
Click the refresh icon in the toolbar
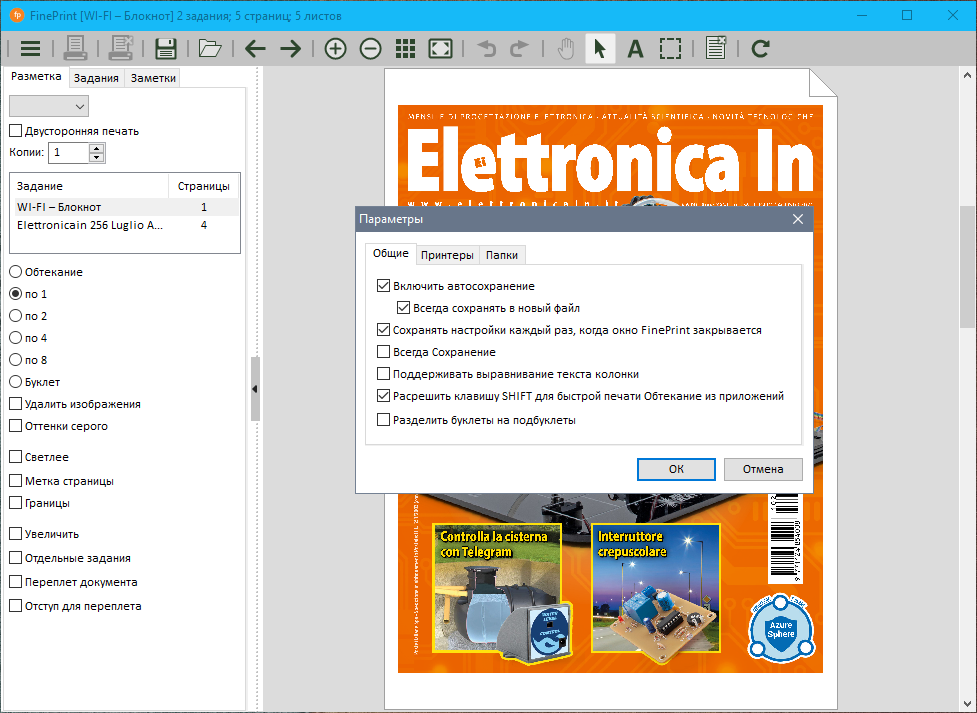pos(760,48)
